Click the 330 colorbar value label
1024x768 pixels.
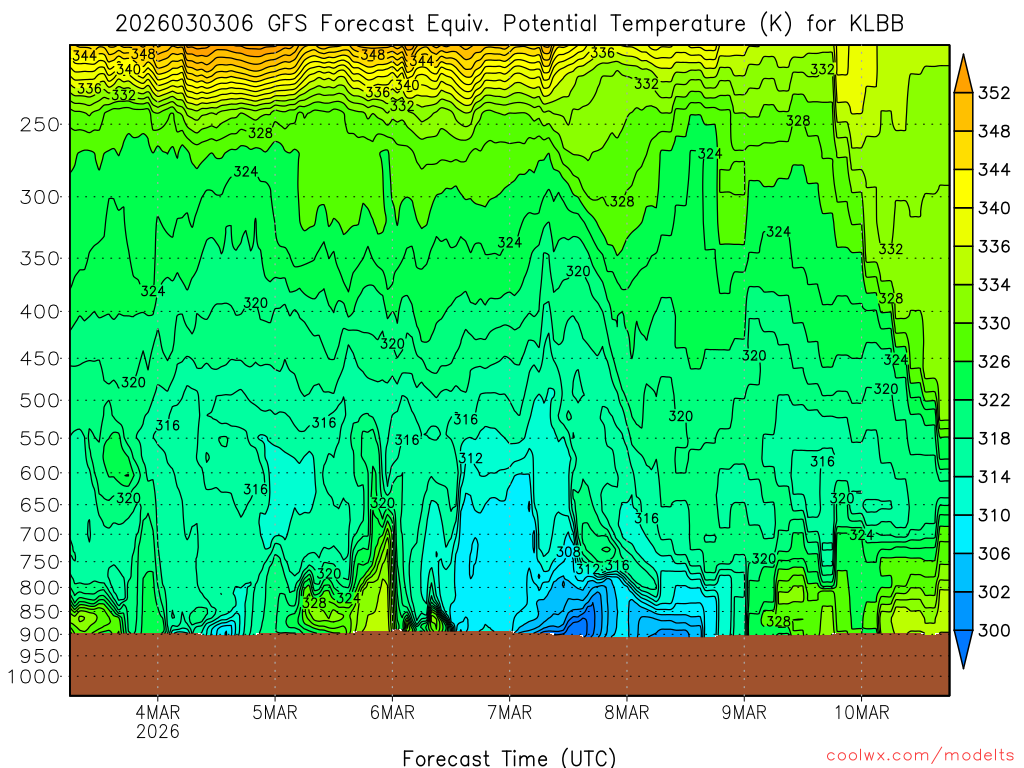coord(994,323)
